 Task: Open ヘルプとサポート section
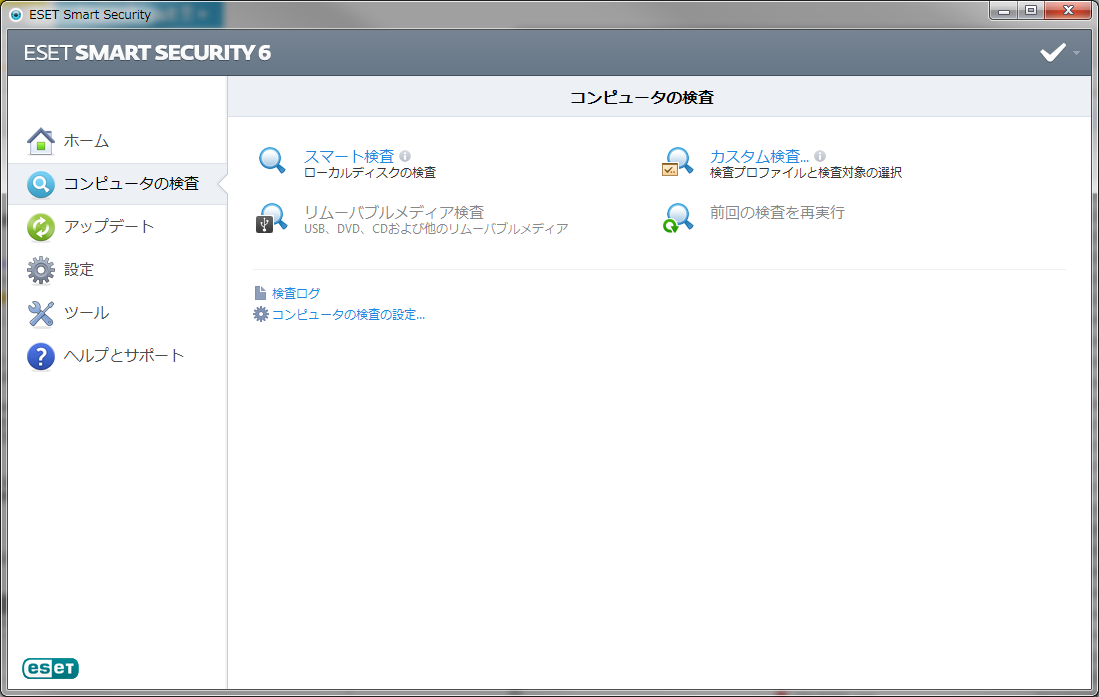(124, 356)
